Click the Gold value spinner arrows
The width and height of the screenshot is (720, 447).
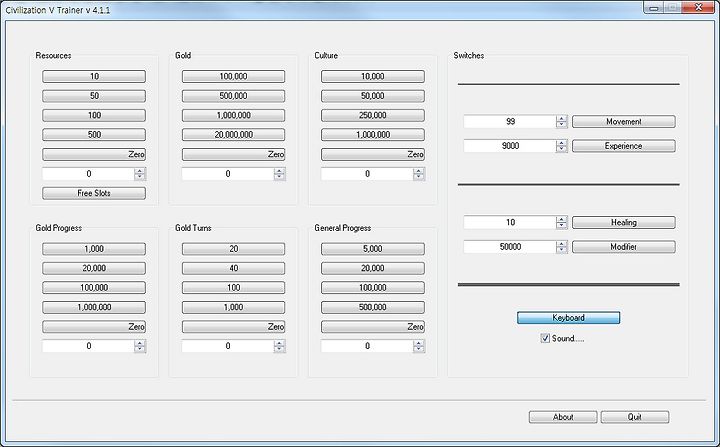[279, 174]
